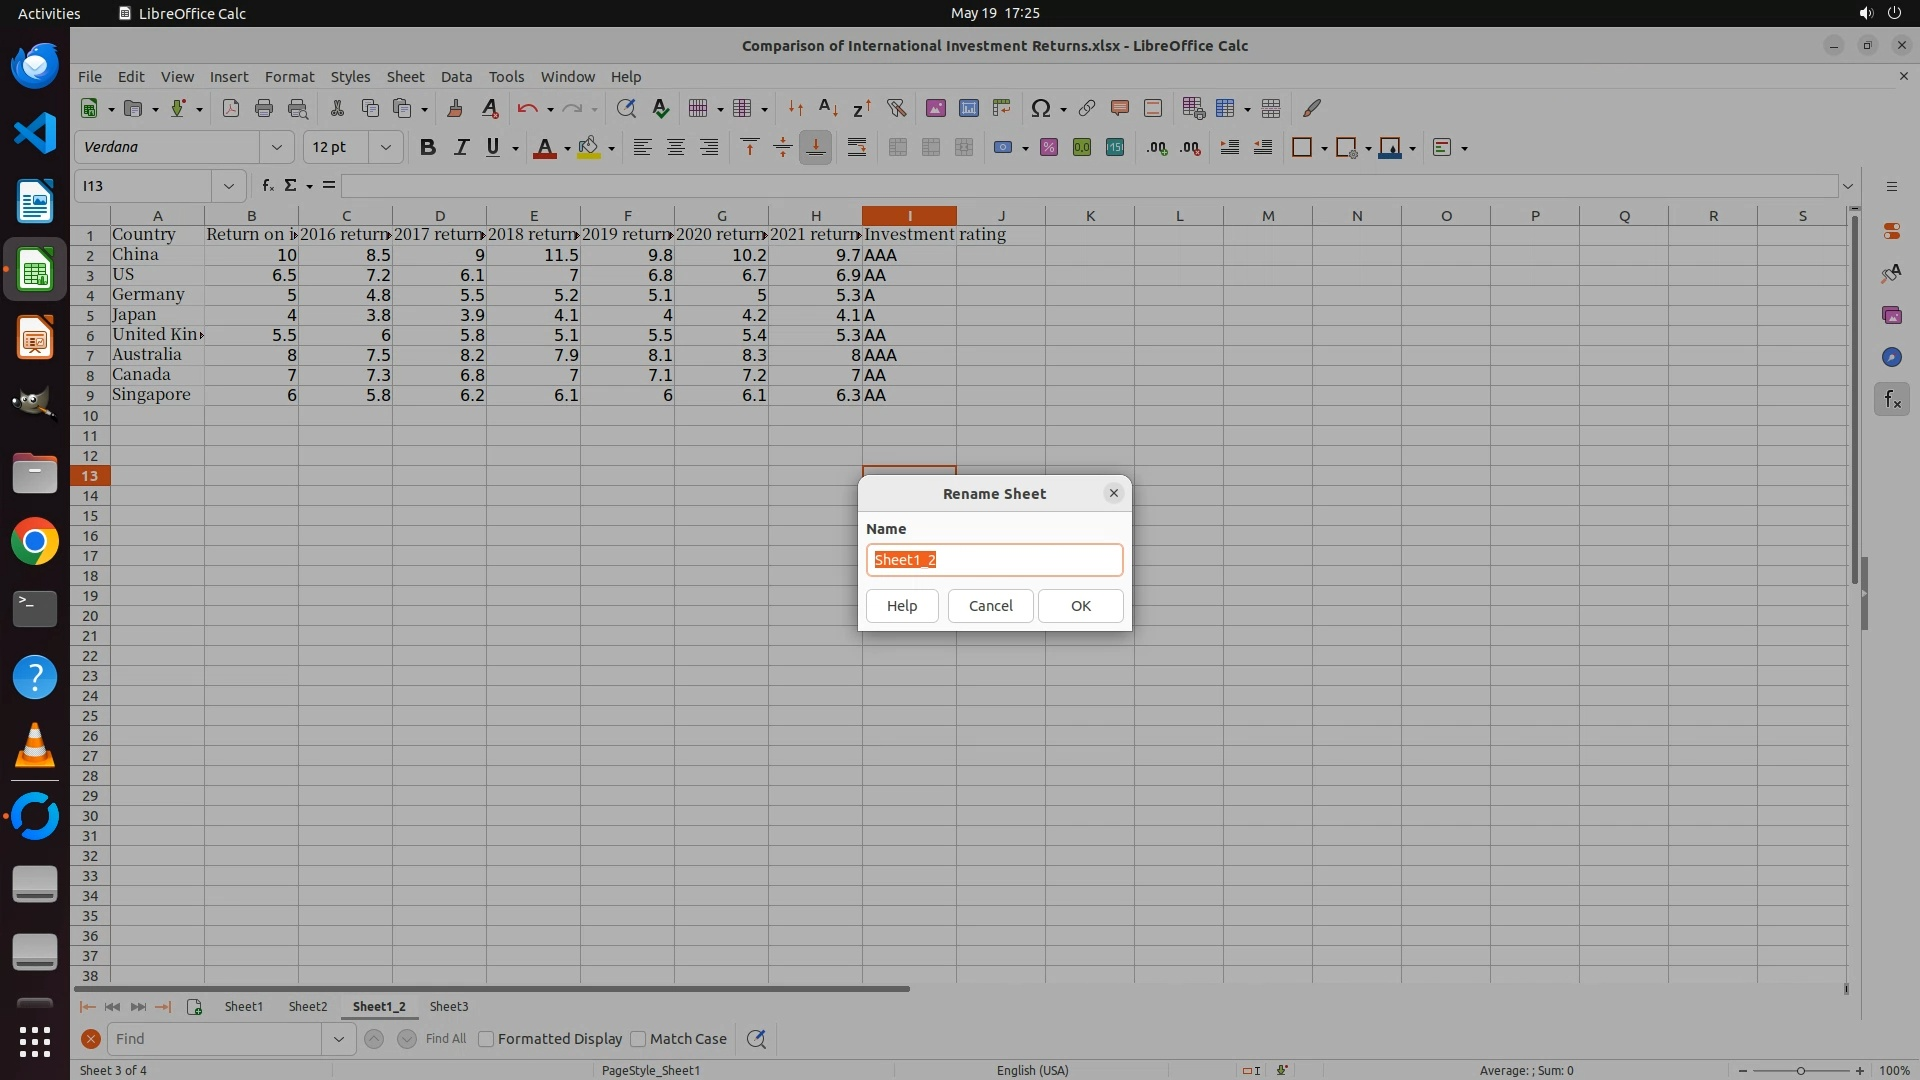This screenshot has width=1920, height=1080.
Task: Enable the Match Case checkbox
Action: [x=639, y=1039]
